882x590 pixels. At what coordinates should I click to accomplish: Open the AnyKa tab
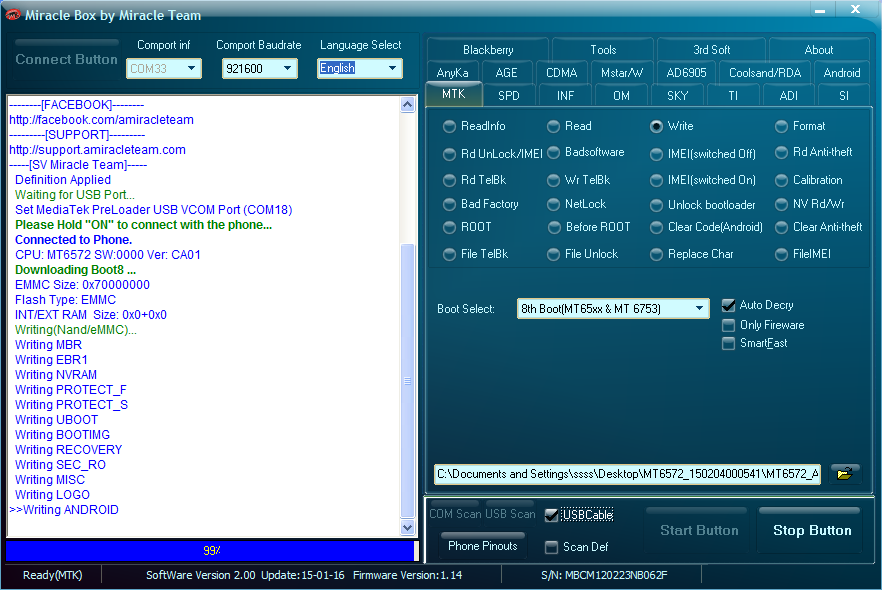coord(452,73)
